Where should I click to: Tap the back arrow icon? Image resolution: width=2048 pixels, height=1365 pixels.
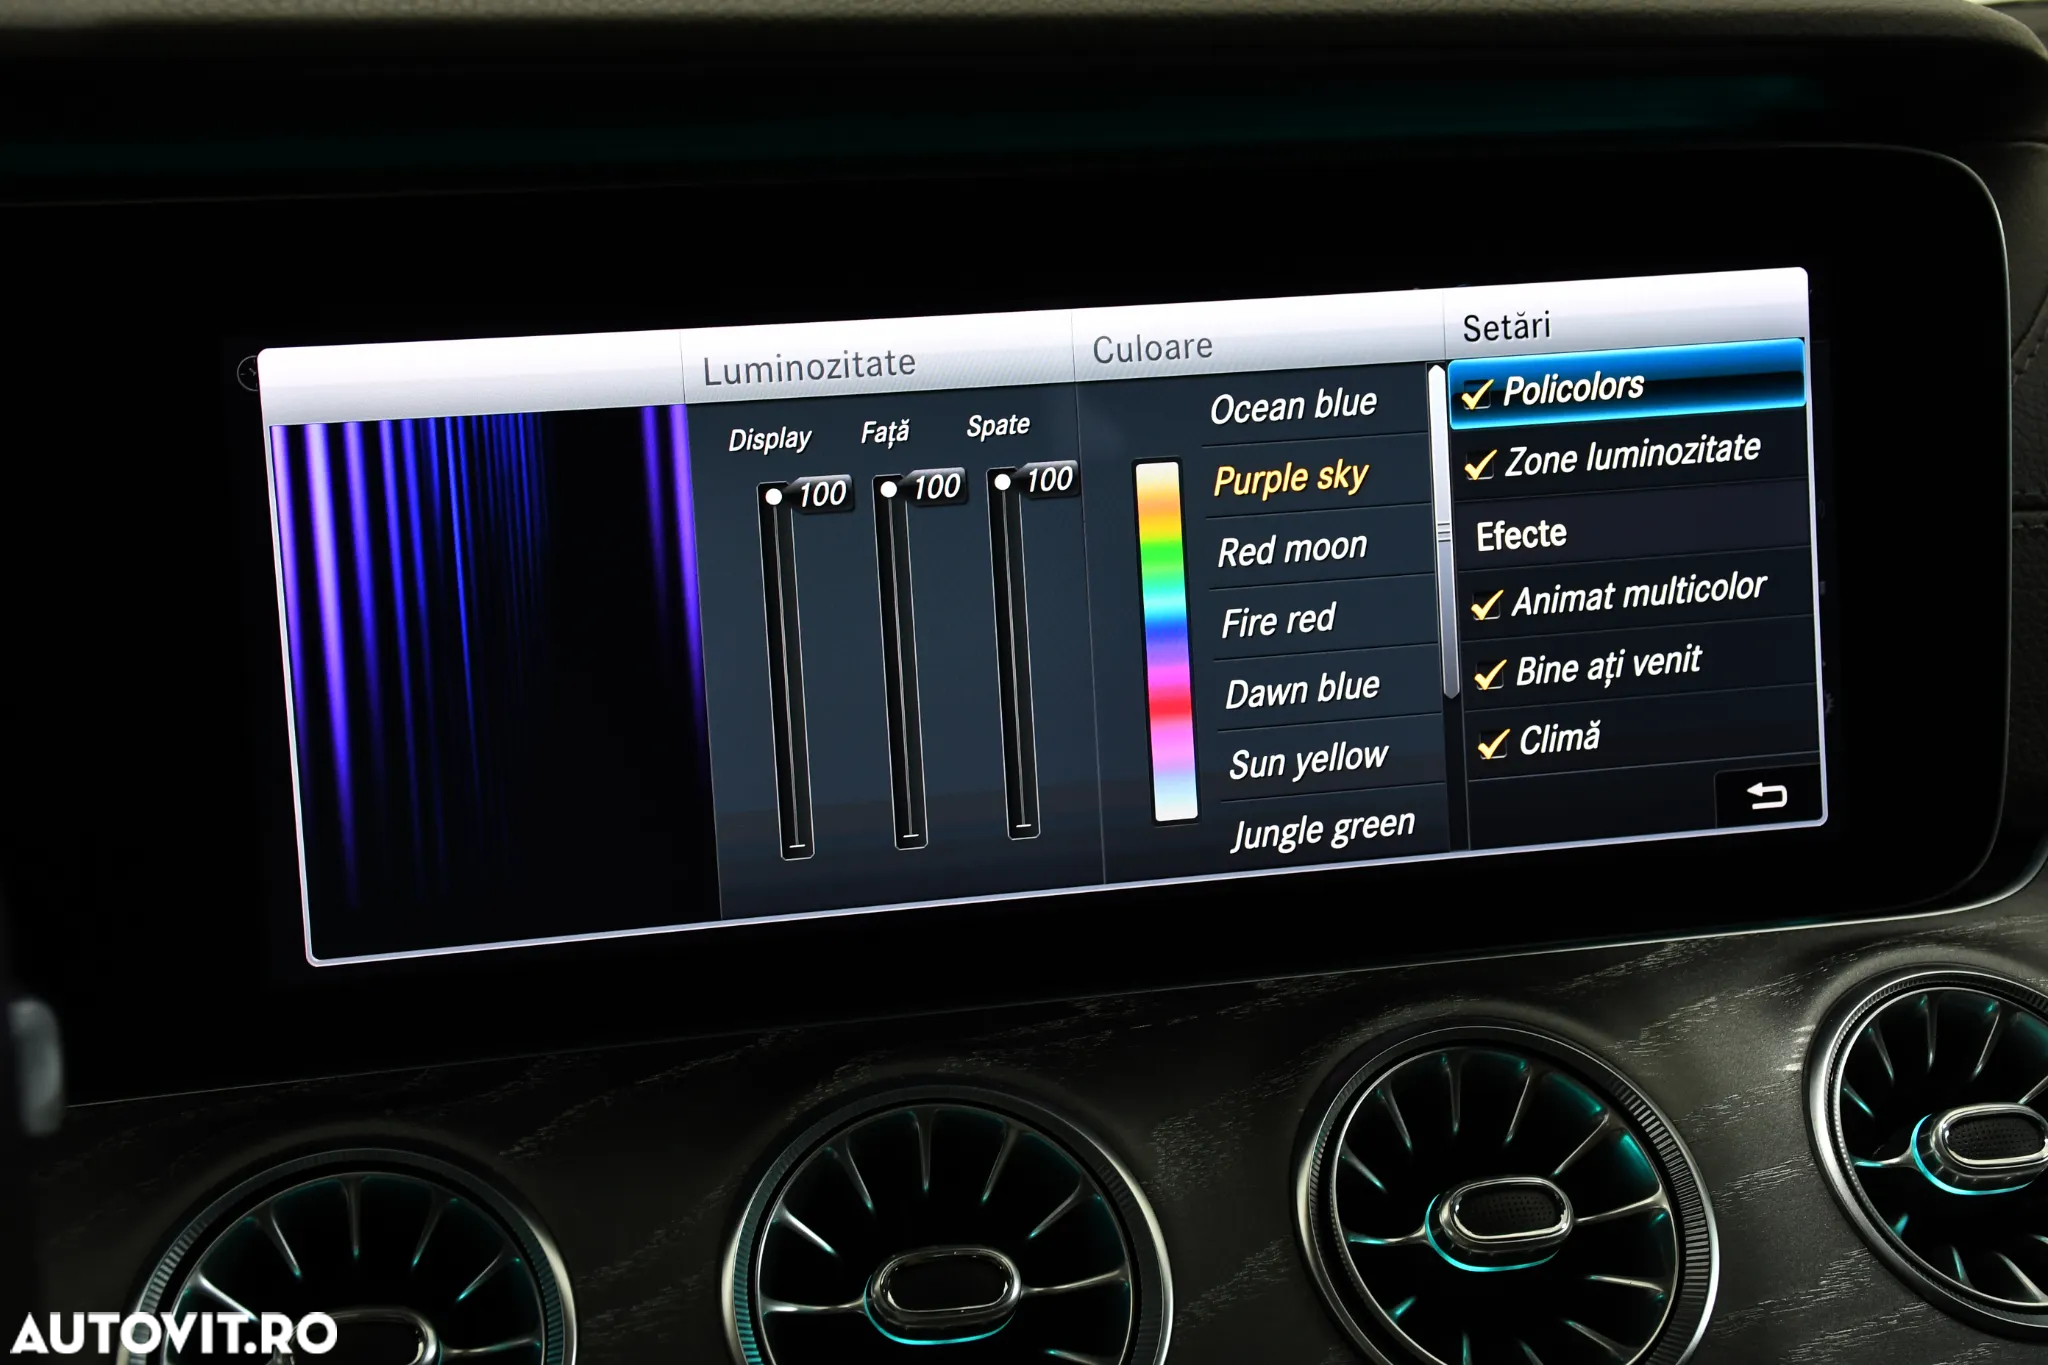(x=1767, y=795)
